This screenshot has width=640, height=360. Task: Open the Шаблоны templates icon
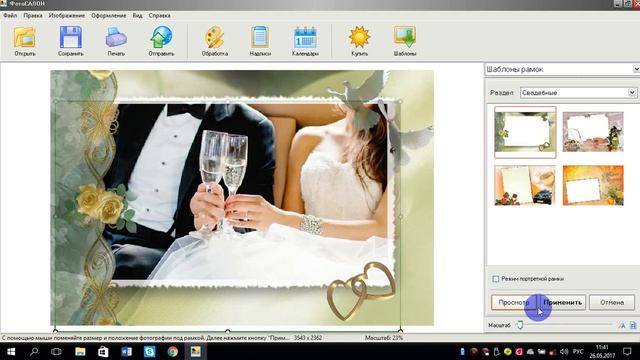click(404, 41)
